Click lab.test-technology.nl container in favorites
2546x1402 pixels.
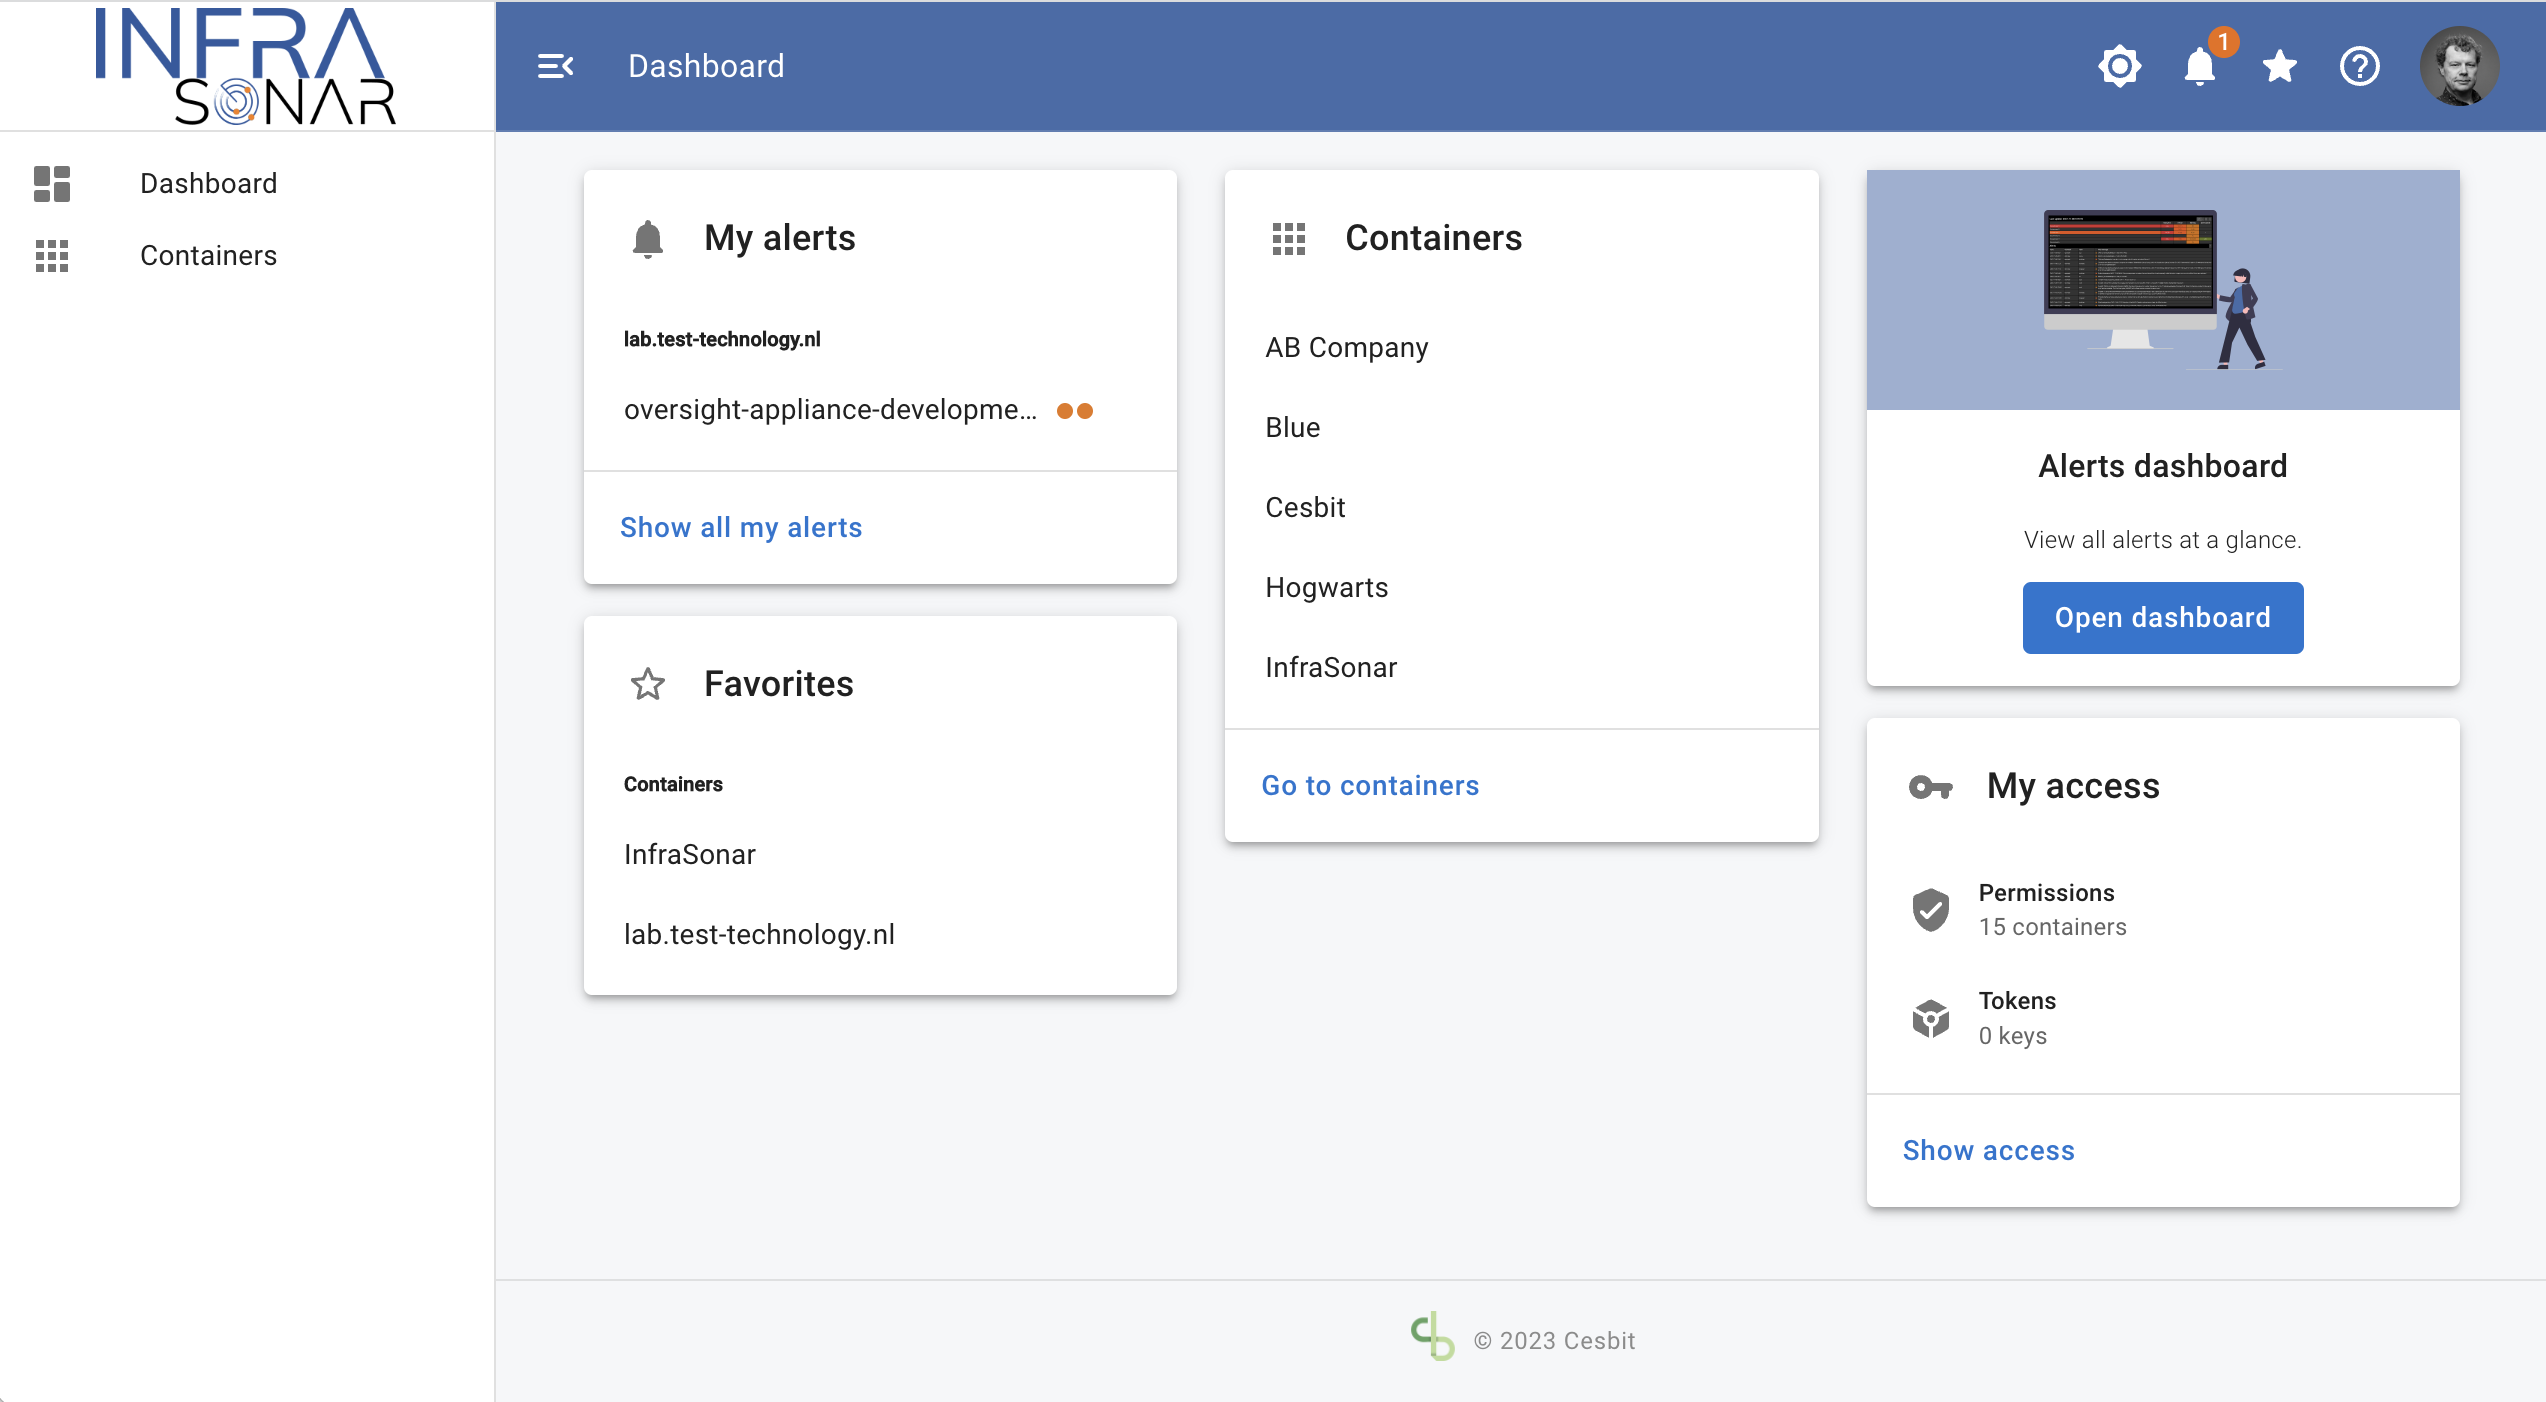tap(761, 934)
